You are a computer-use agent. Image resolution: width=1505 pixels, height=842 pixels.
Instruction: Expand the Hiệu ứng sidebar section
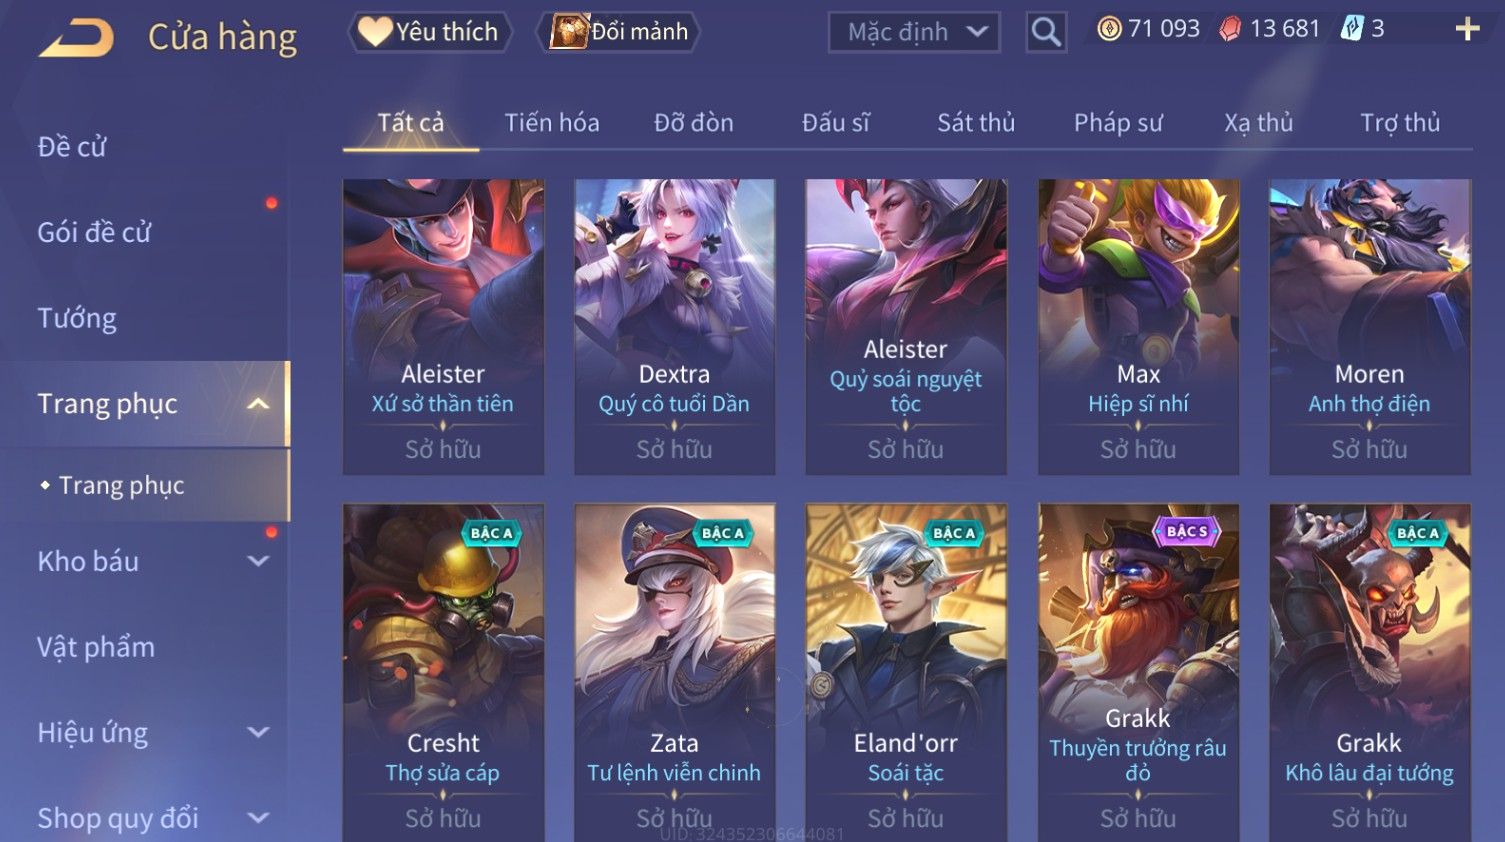click(x=258, y=732)
